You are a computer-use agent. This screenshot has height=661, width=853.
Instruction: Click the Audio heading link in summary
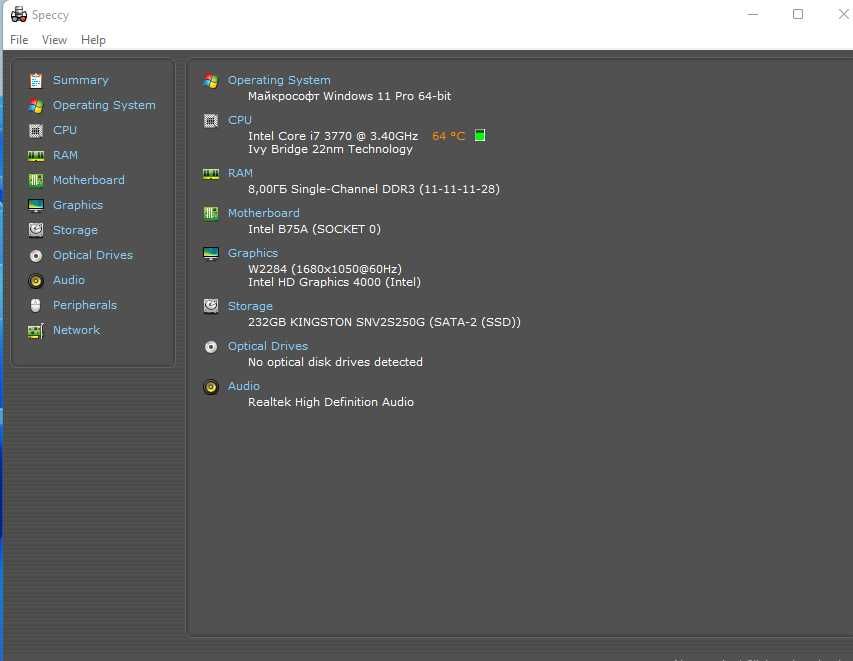tap(243, 386)
